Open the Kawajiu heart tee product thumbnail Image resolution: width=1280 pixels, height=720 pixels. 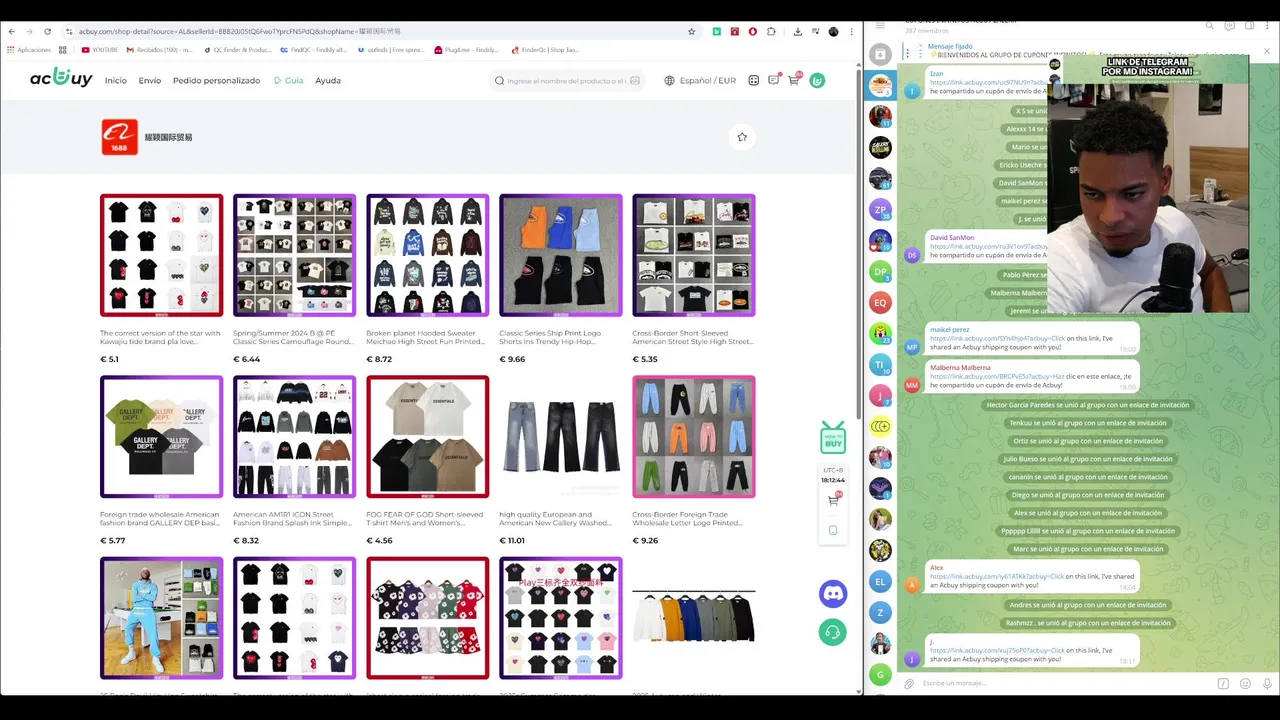tap(162, 255)
